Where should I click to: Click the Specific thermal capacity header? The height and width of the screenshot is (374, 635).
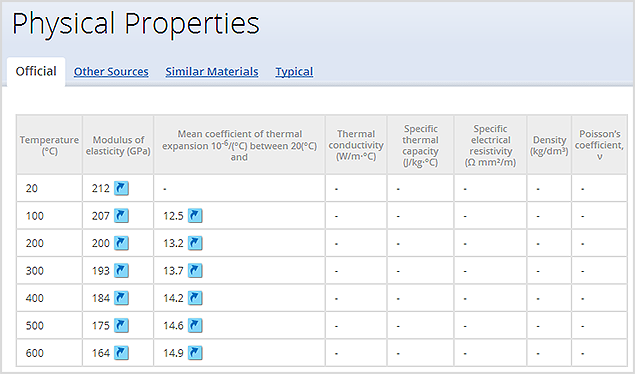[x=420, y=145]
